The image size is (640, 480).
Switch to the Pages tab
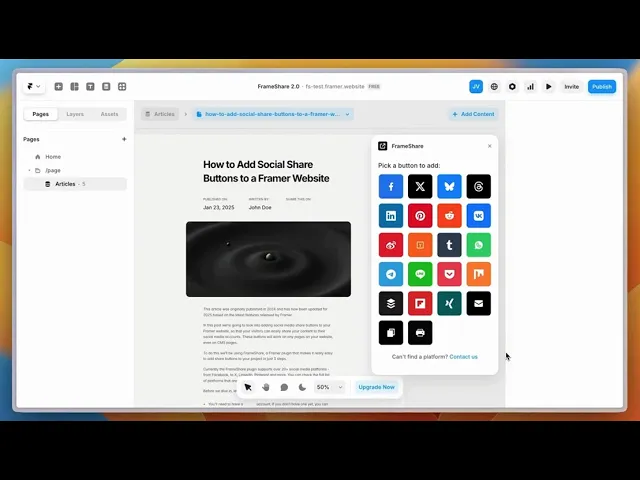(41, 114)
